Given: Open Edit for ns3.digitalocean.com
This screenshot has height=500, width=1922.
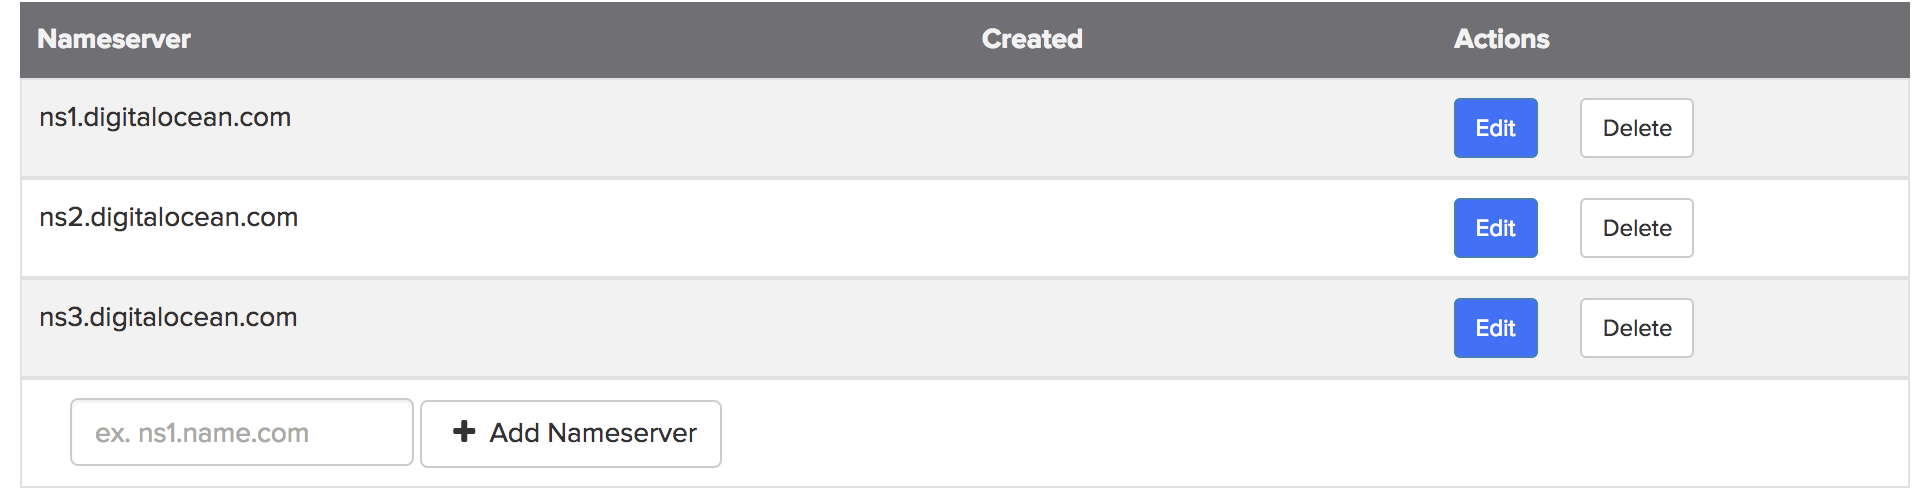Looking at the screenshot, I should [x=1495, y=328].
